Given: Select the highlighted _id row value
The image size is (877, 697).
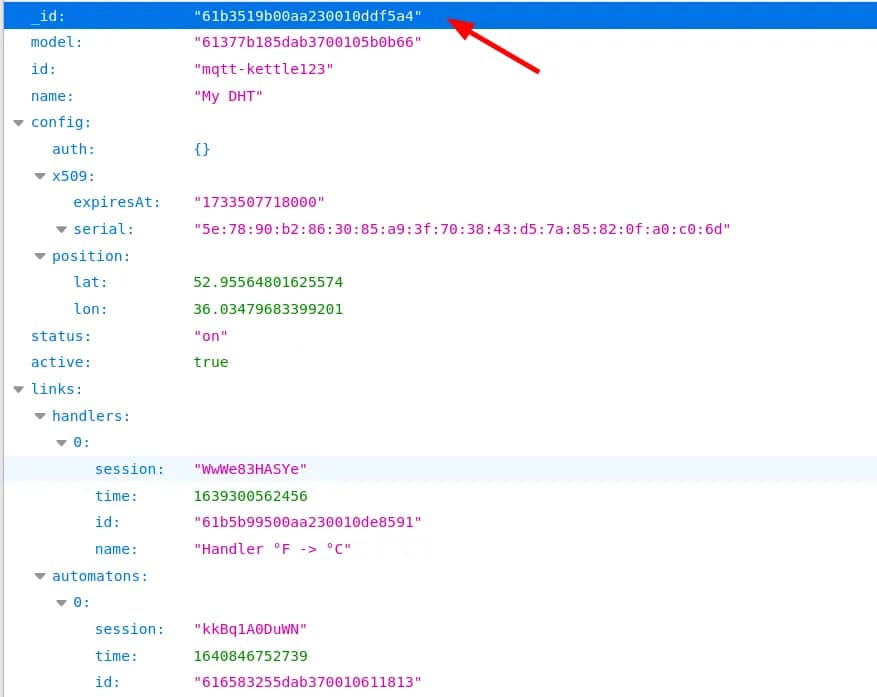Looking at the screenshot, I should 308,16.
